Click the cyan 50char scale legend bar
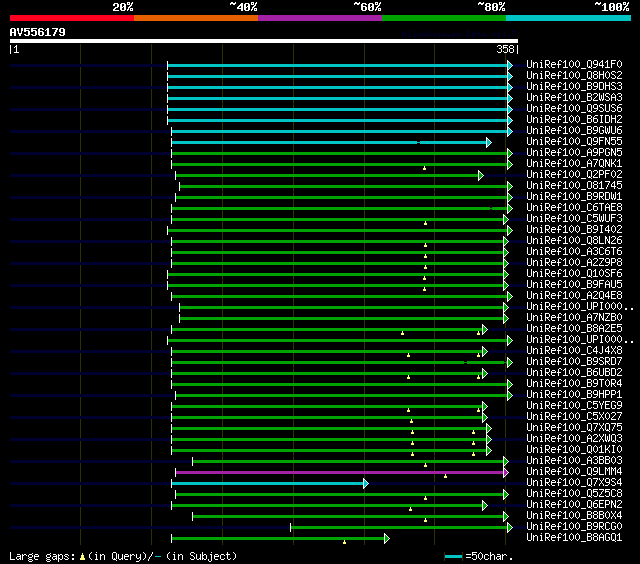This screenshot has height=564, width=640. point(454,556)
